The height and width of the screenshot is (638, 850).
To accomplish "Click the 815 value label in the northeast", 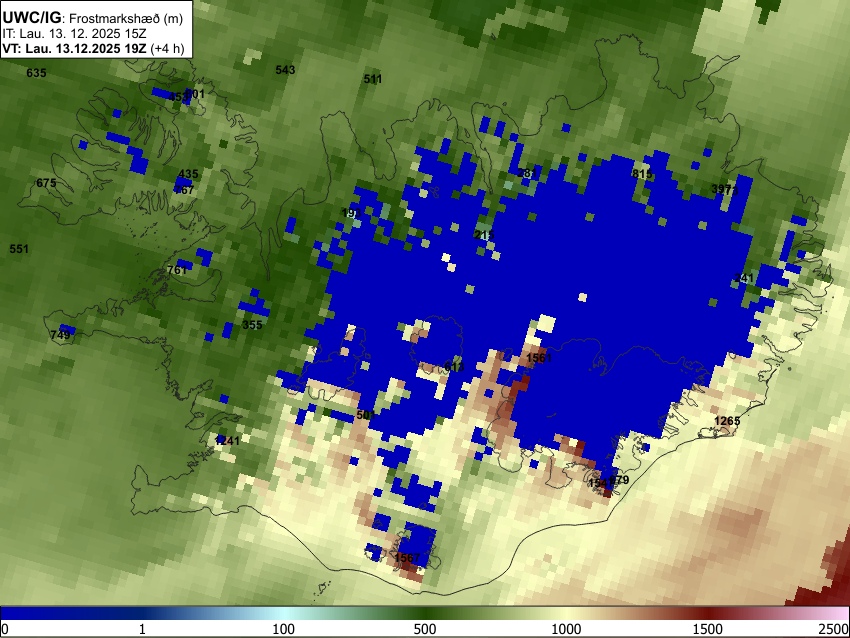I will (642, 173).
